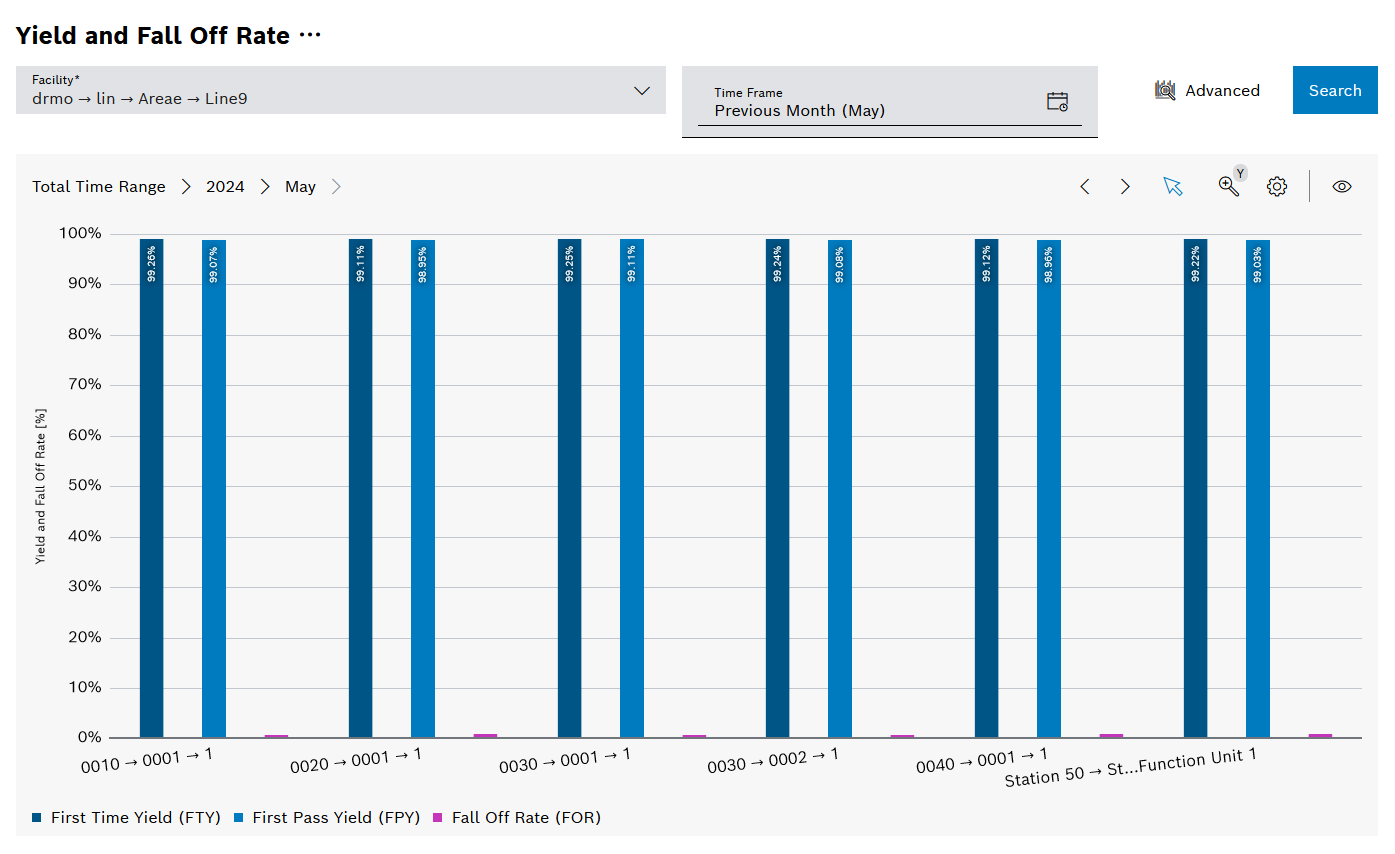Open the Time Frame calendar picker
The height and width of the screenshot is (854, 1395).
pyautogui.click(x=1058, y=100)
